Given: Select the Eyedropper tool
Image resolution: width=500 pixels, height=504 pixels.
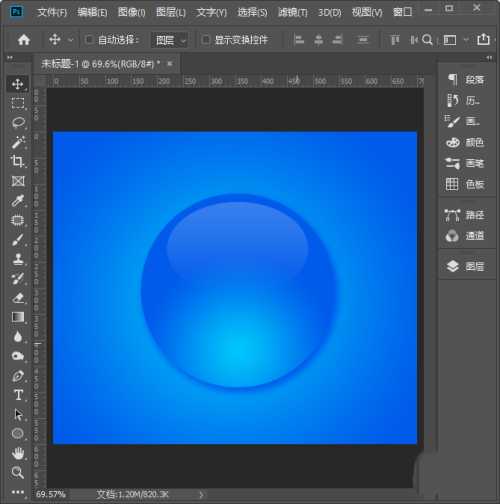Looking at the screenshot, I should (18, 201).
